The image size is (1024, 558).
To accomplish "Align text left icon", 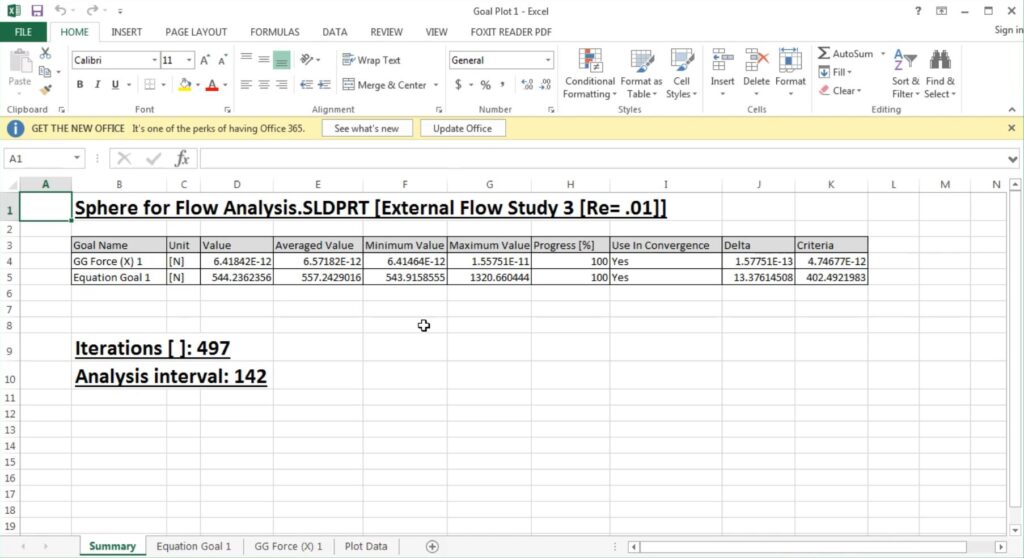I will pos(246,85).
